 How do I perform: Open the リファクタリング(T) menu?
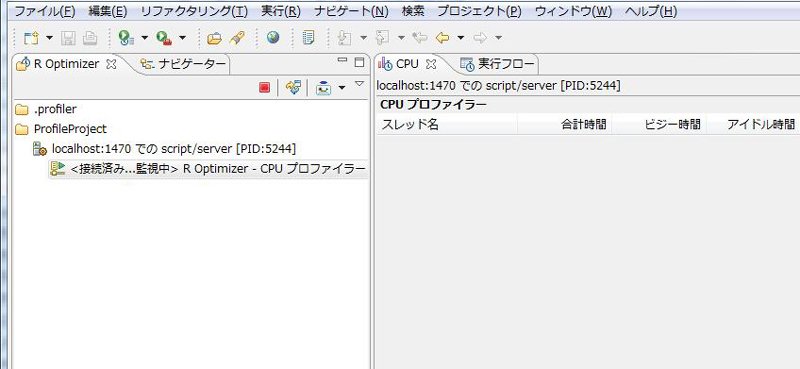click(x=194, y=11)
